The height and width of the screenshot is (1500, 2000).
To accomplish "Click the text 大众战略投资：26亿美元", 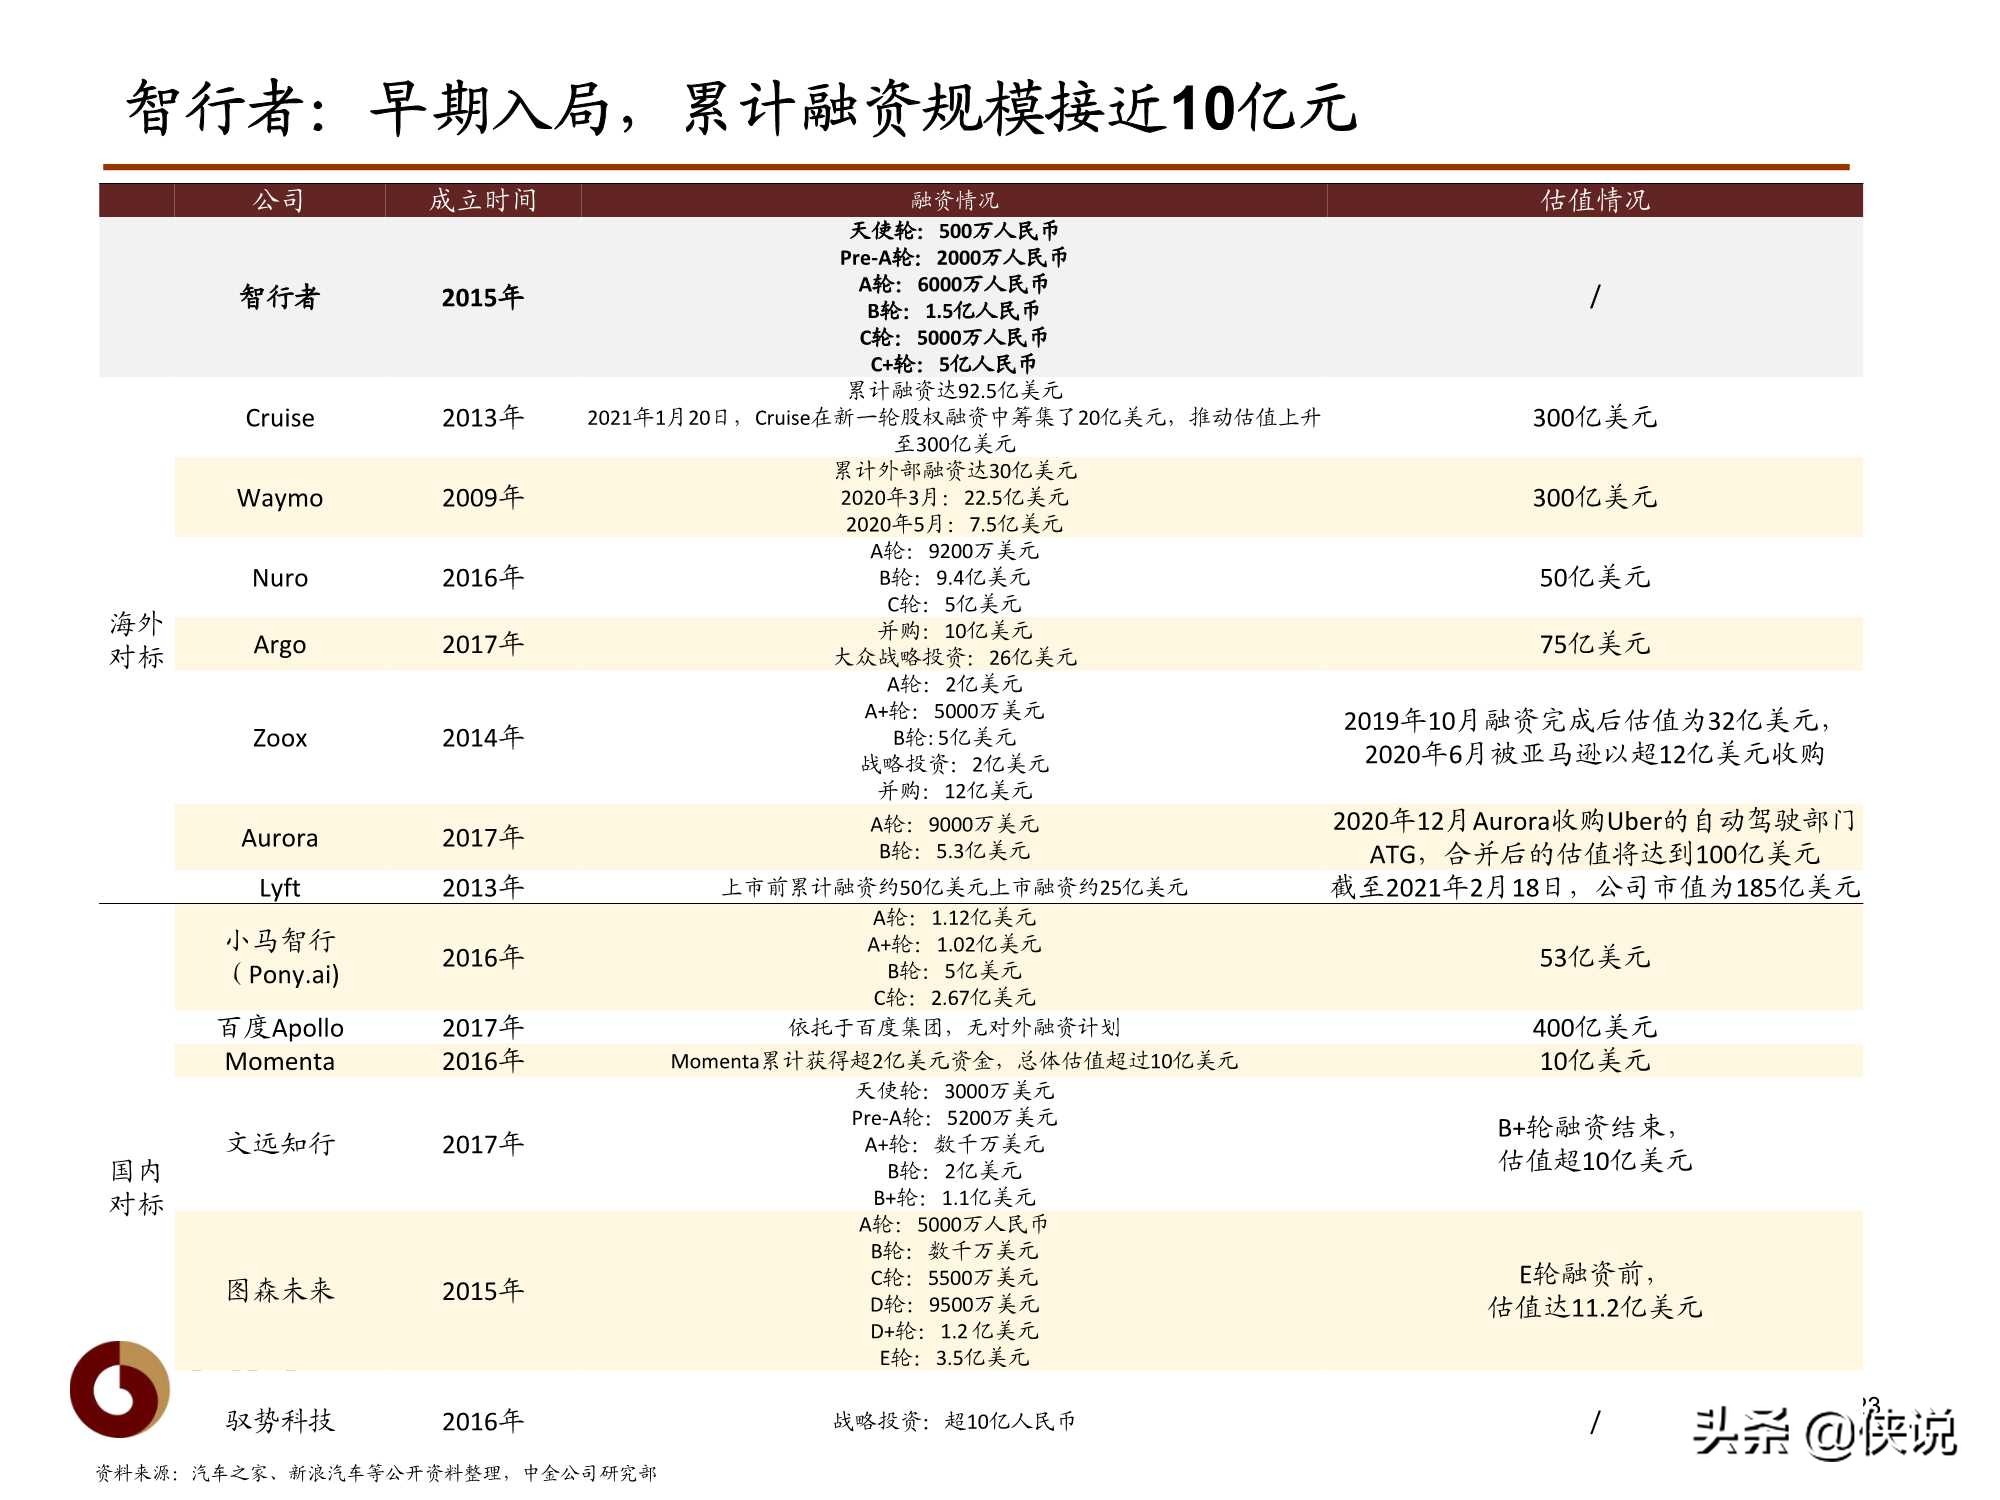I will [x=955, y=658].
